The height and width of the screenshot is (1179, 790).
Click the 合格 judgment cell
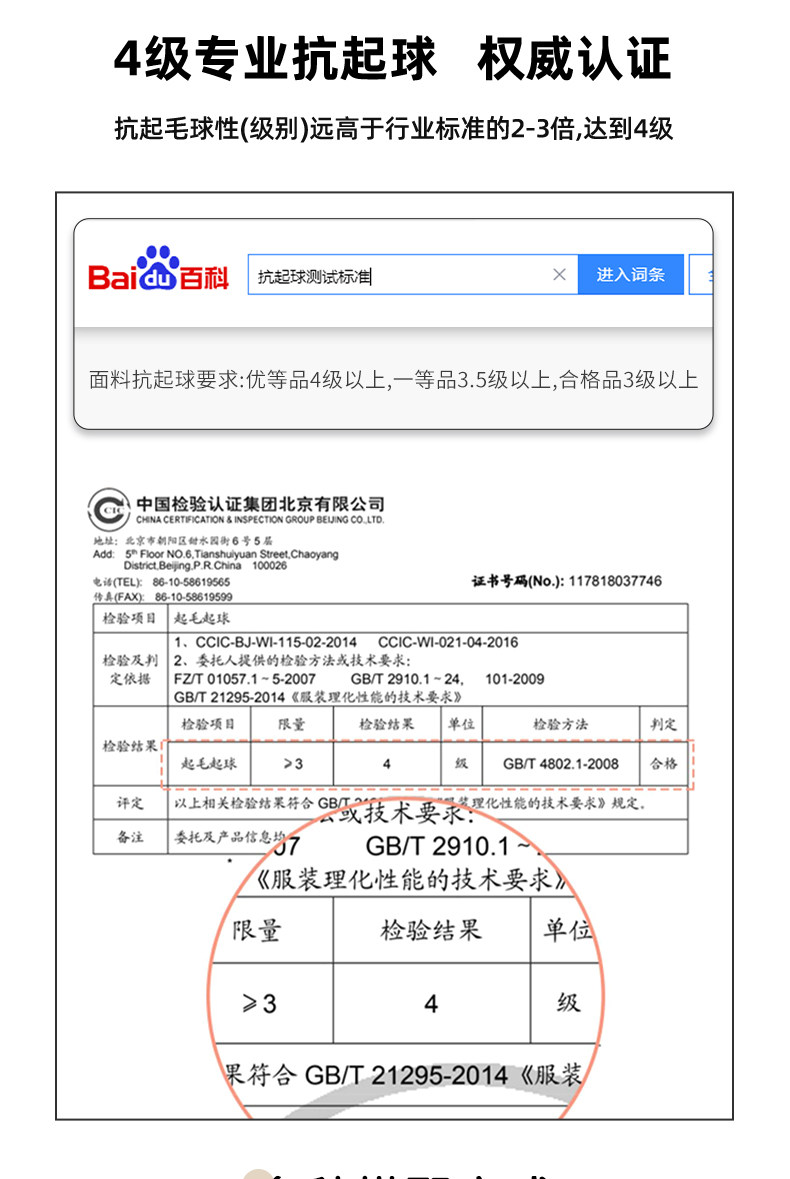664,764
